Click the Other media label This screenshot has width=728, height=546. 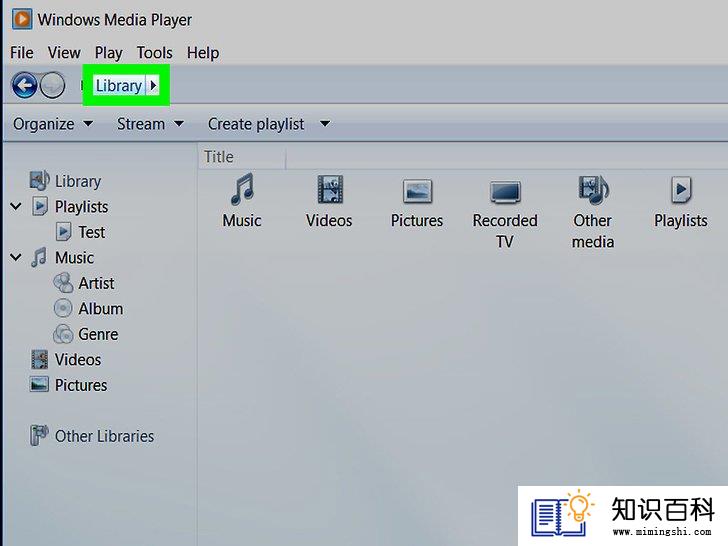click(593, 231)
